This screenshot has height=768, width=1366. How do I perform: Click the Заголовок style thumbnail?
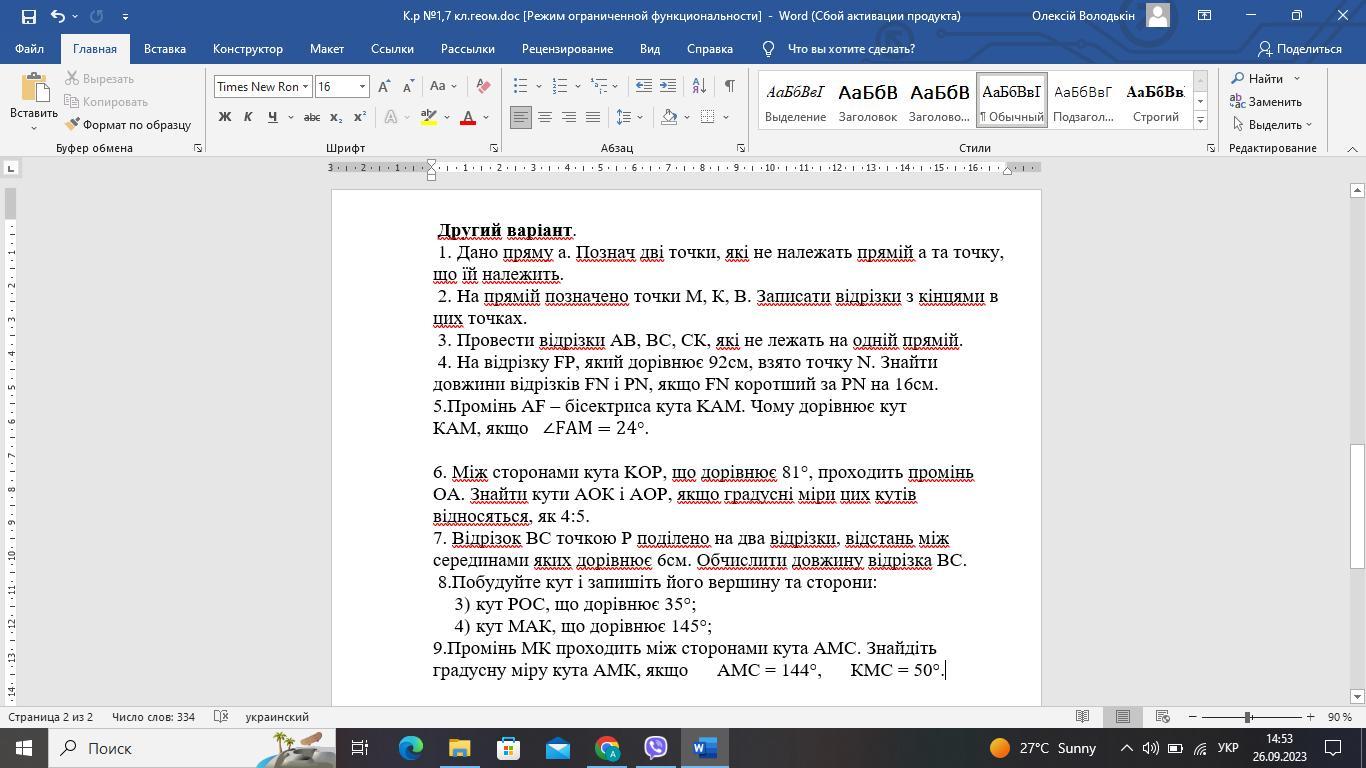click(867, 101)
